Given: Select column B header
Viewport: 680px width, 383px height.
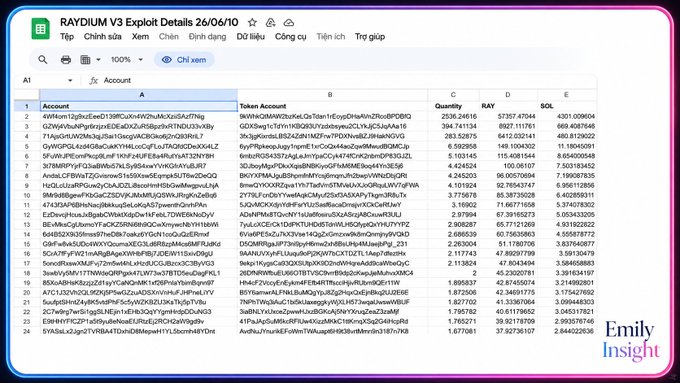Looking at the screenshot, I should pos(333,95).
